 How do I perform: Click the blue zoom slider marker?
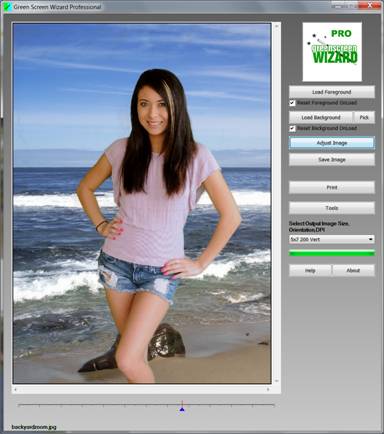pos(182,409)
